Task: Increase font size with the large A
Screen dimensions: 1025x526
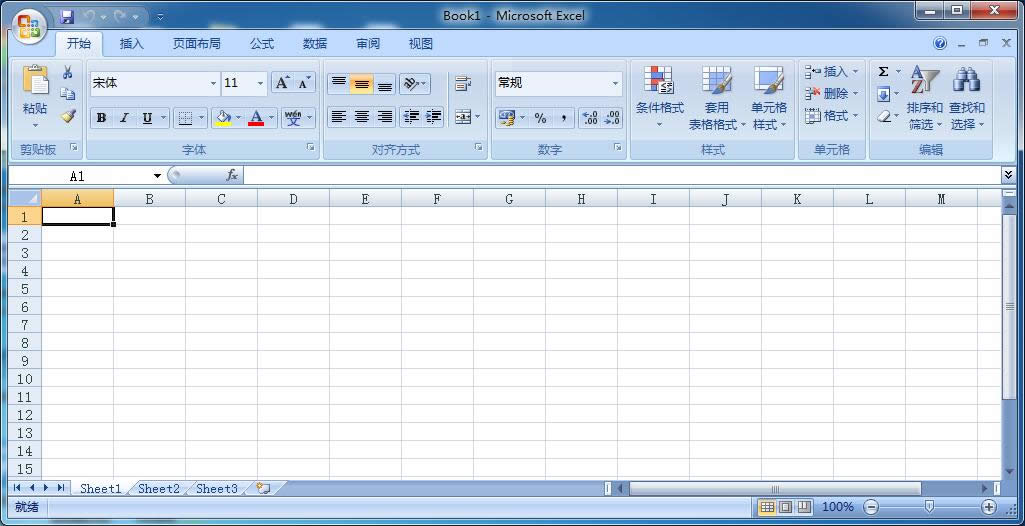Action: (282, 83)
